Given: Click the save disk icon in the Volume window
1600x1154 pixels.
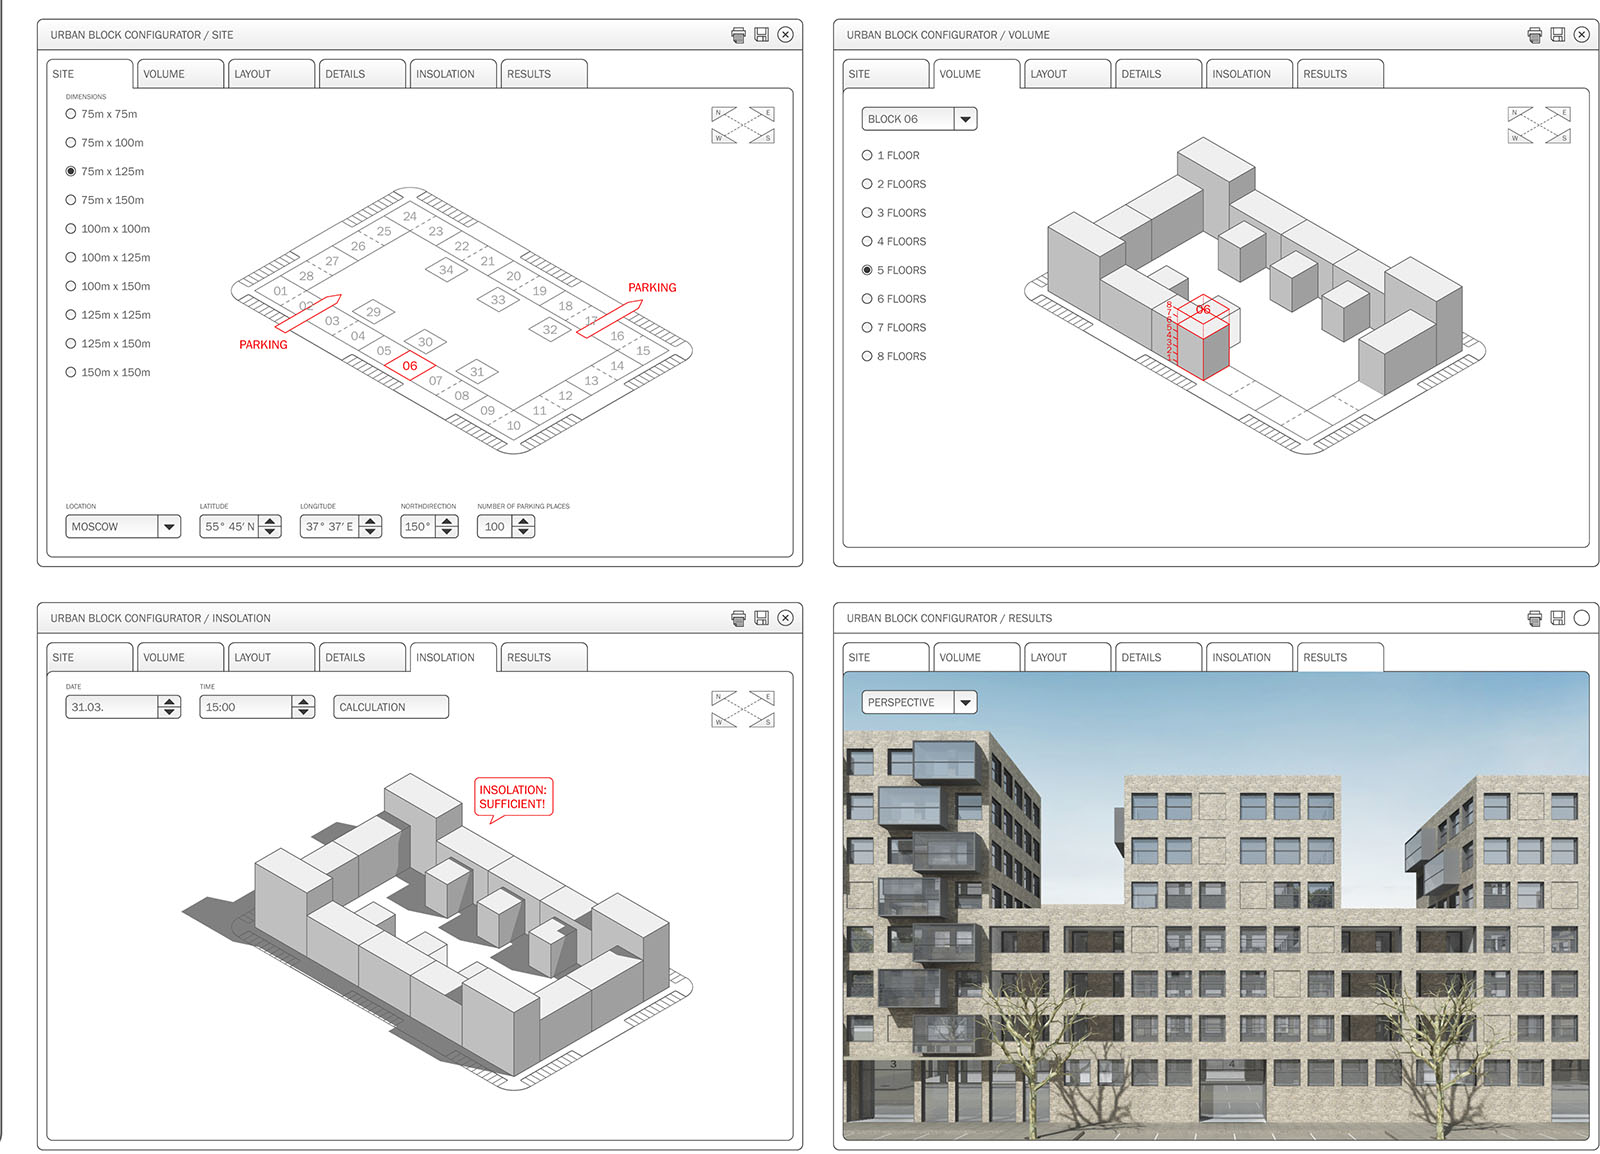Looking at the screenshot, I should click(1557, 35).
